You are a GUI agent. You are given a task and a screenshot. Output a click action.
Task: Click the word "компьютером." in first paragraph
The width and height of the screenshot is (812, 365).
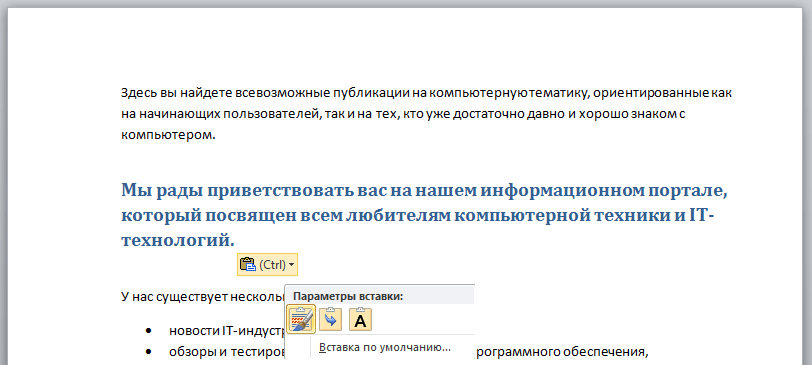click(168, 135)
